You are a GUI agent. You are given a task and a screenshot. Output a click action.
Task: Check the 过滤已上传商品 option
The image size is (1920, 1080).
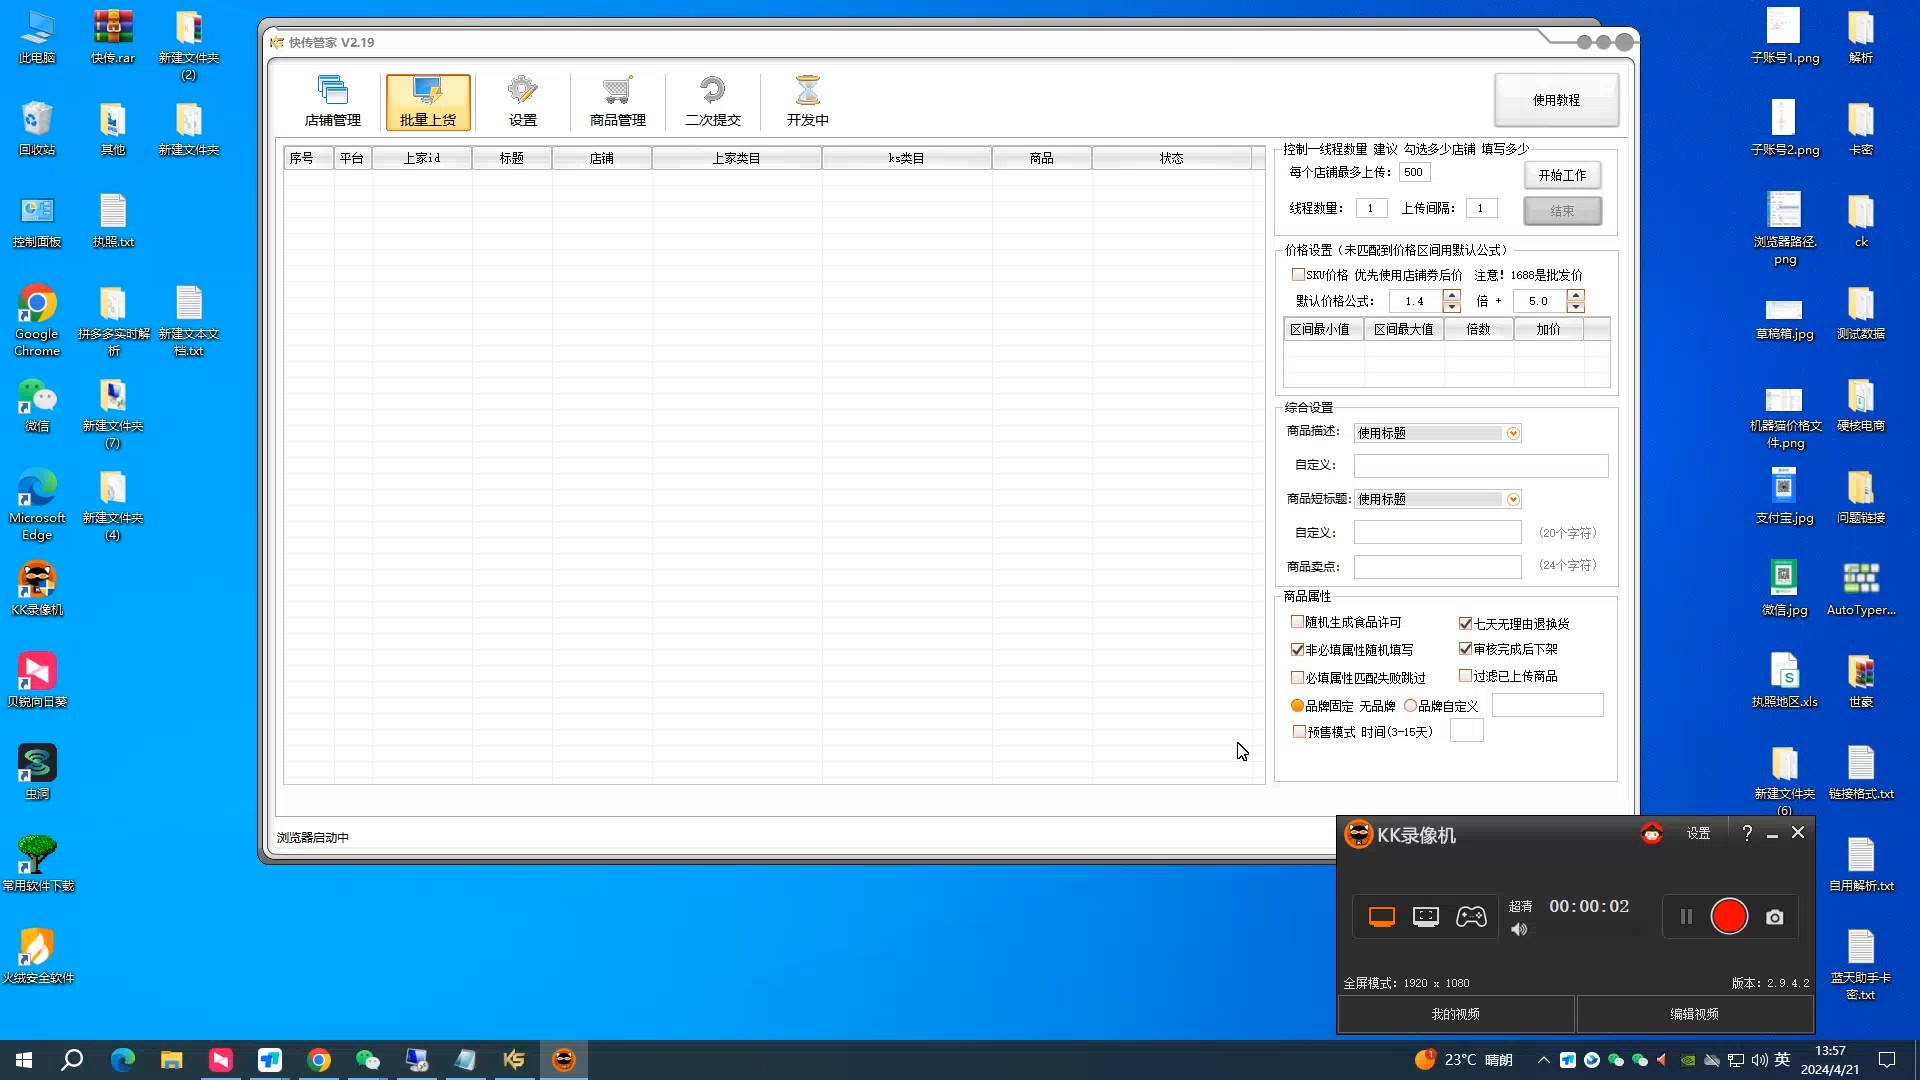coord(1465,676)
